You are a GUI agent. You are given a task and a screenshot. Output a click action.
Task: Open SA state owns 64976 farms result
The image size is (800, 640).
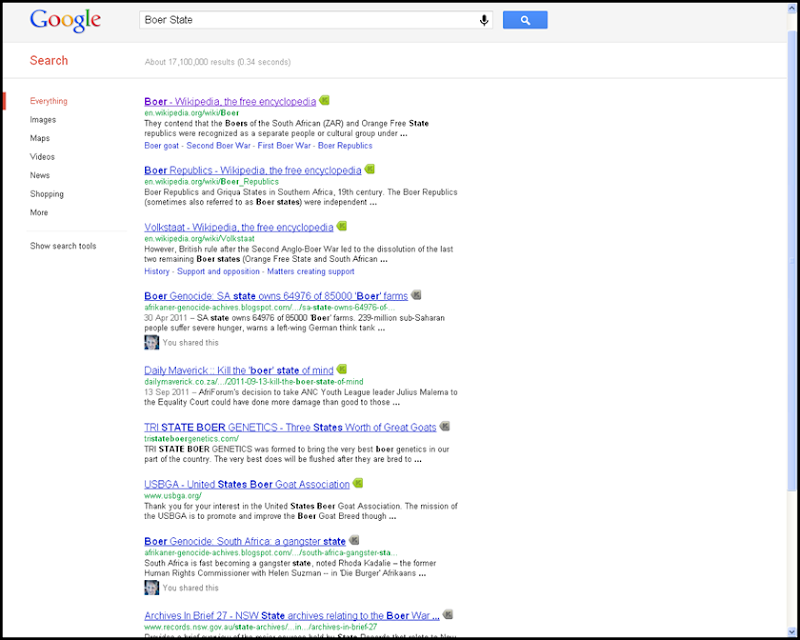(x=276, y=296)
